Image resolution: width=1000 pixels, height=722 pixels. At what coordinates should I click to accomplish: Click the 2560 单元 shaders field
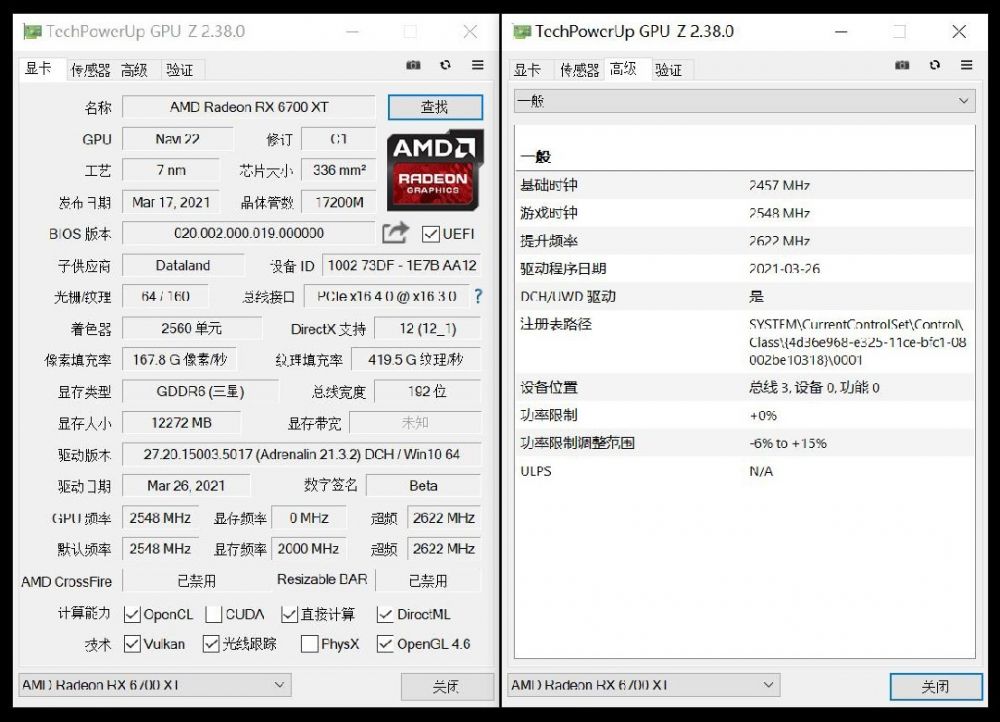[191, 328]
